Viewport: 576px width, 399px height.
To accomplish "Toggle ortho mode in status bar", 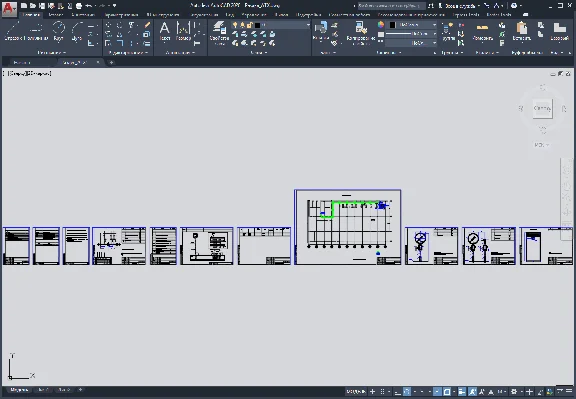I will pyautogui.click(x=397, y=392).
